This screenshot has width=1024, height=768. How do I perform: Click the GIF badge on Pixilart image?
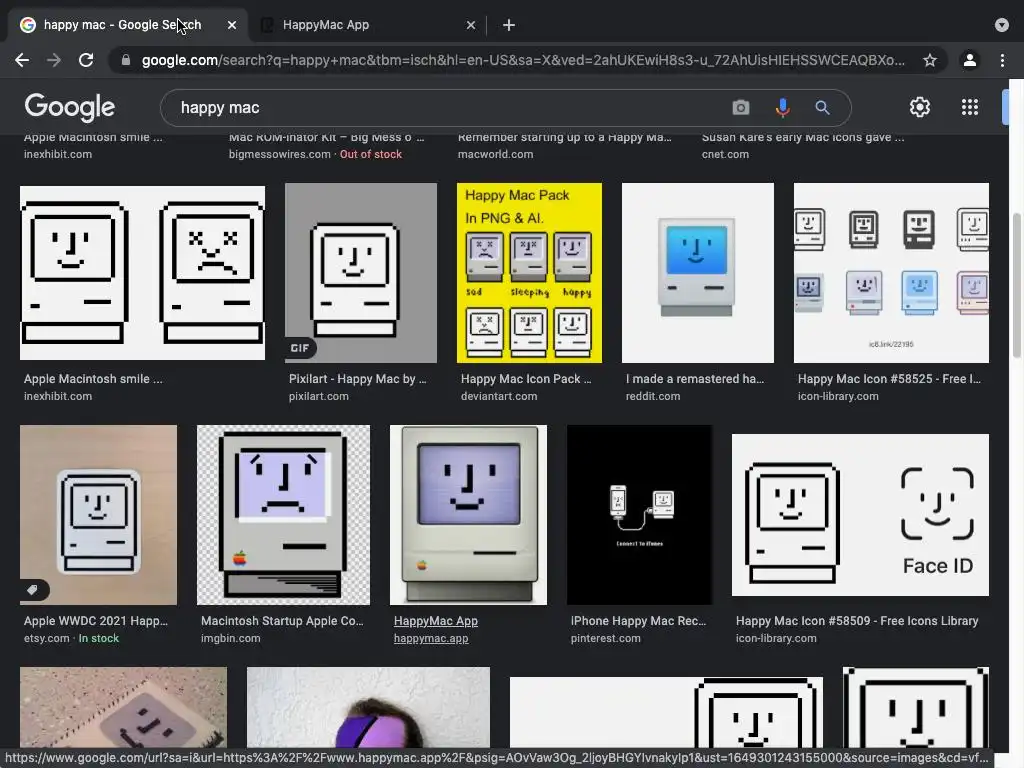coord(300,348)
